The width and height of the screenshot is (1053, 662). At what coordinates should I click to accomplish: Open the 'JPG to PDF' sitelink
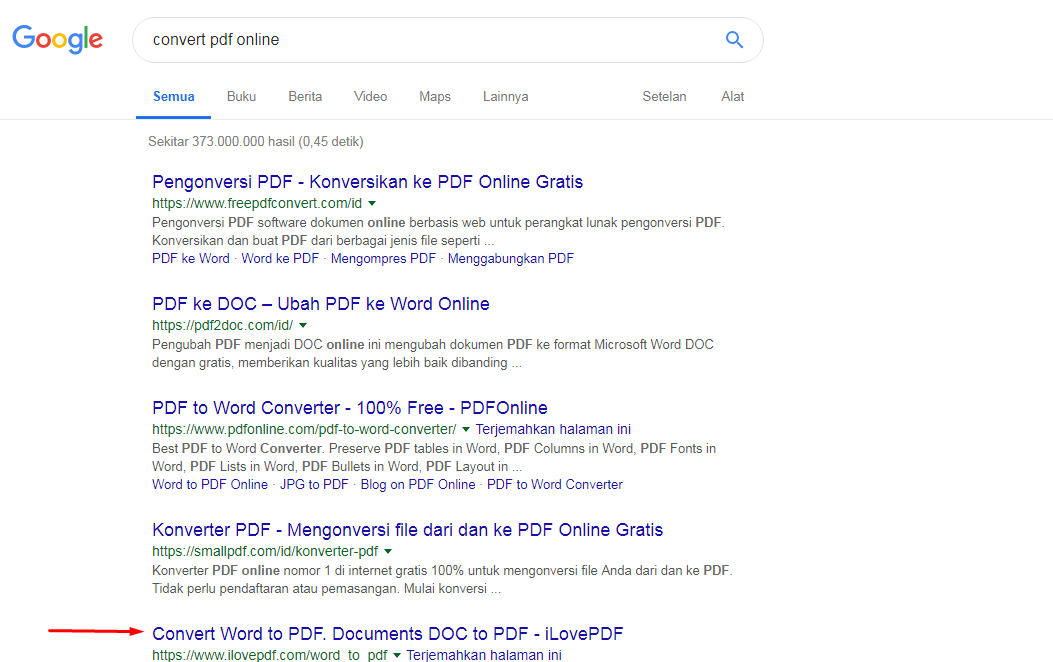pyautogui.click(x=314, y=485)
